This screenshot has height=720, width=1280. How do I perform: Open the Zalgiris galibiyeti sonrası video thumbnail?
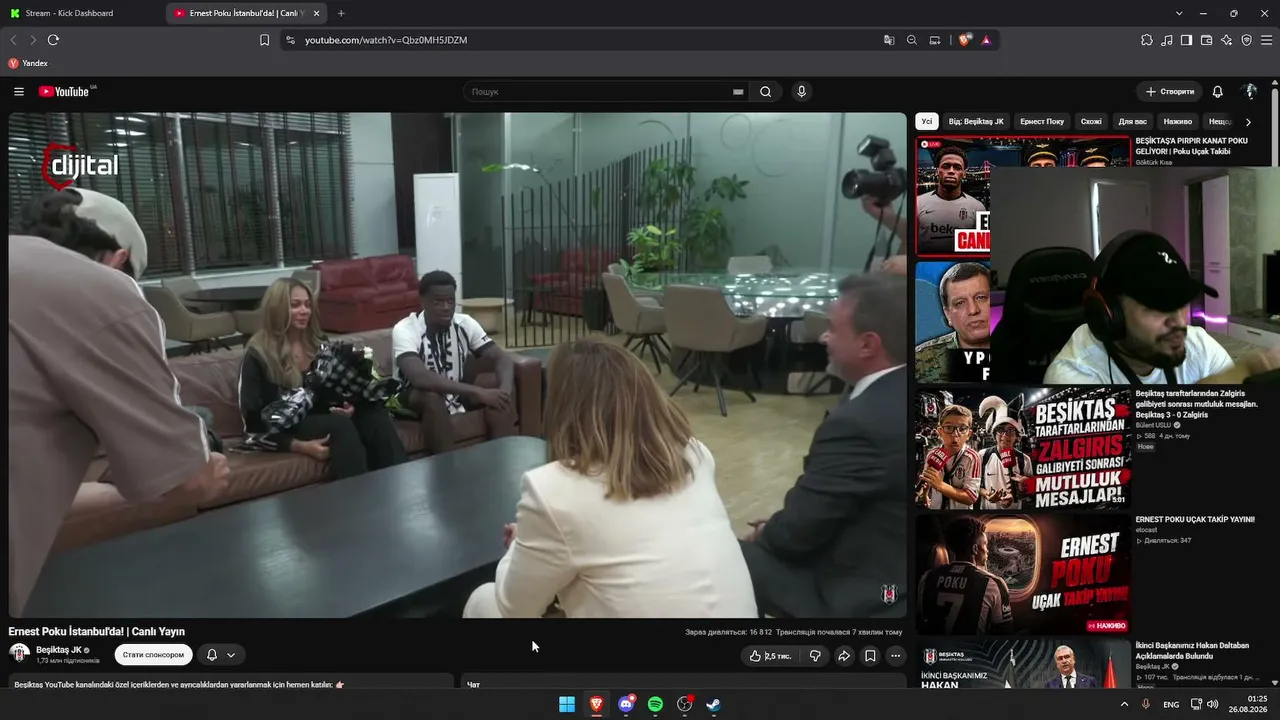1023,448
